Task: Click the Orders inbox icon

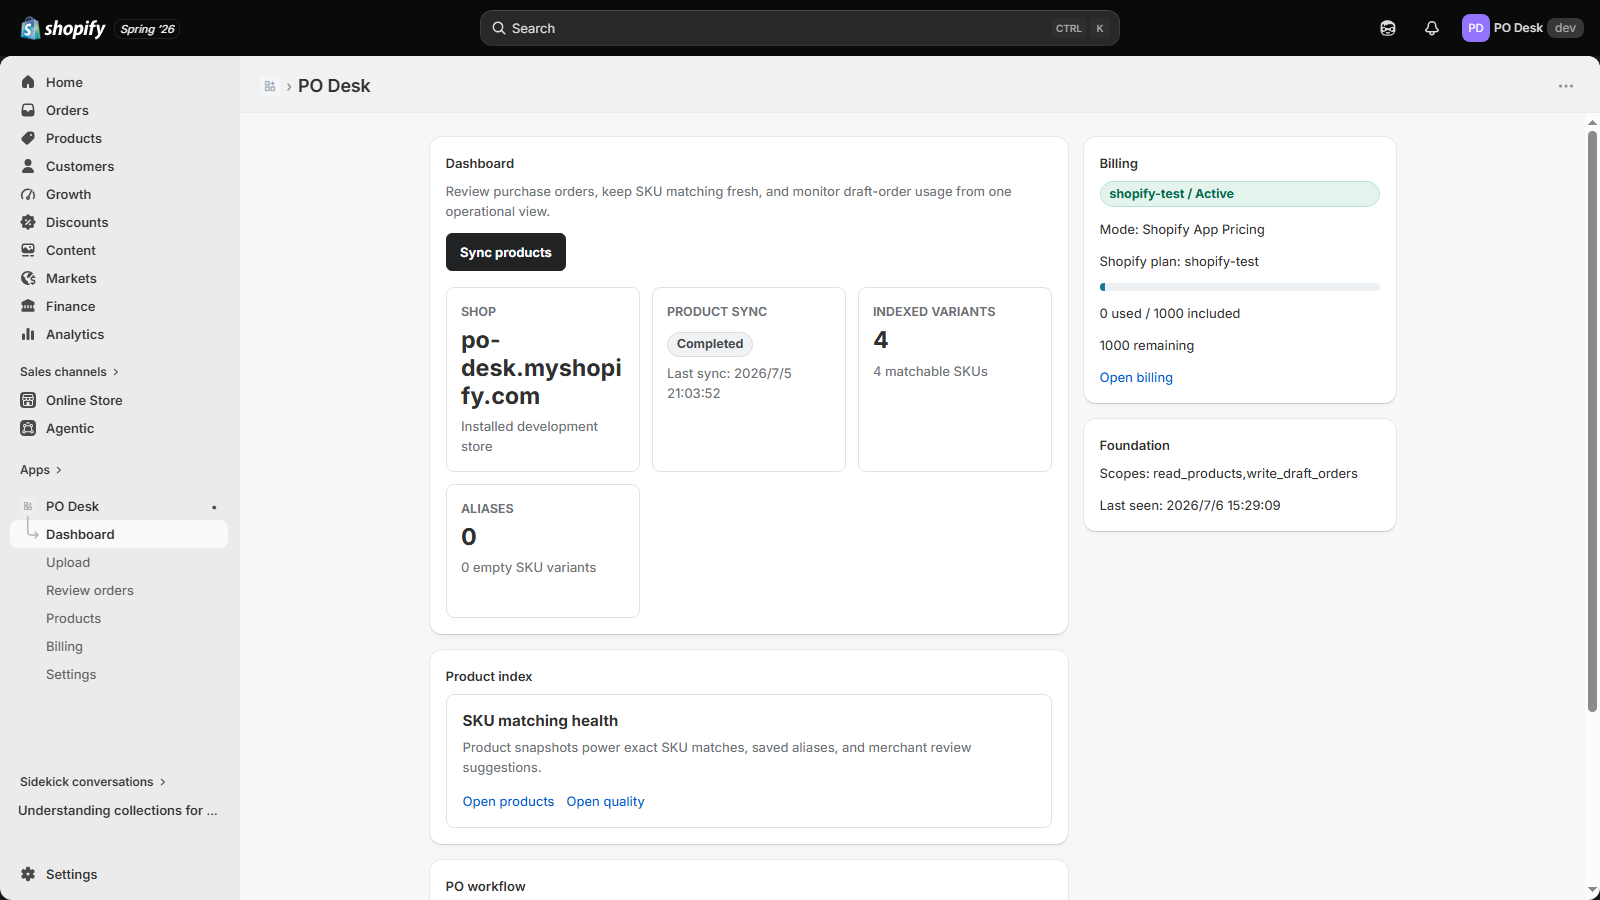Action: click(28, 110)
